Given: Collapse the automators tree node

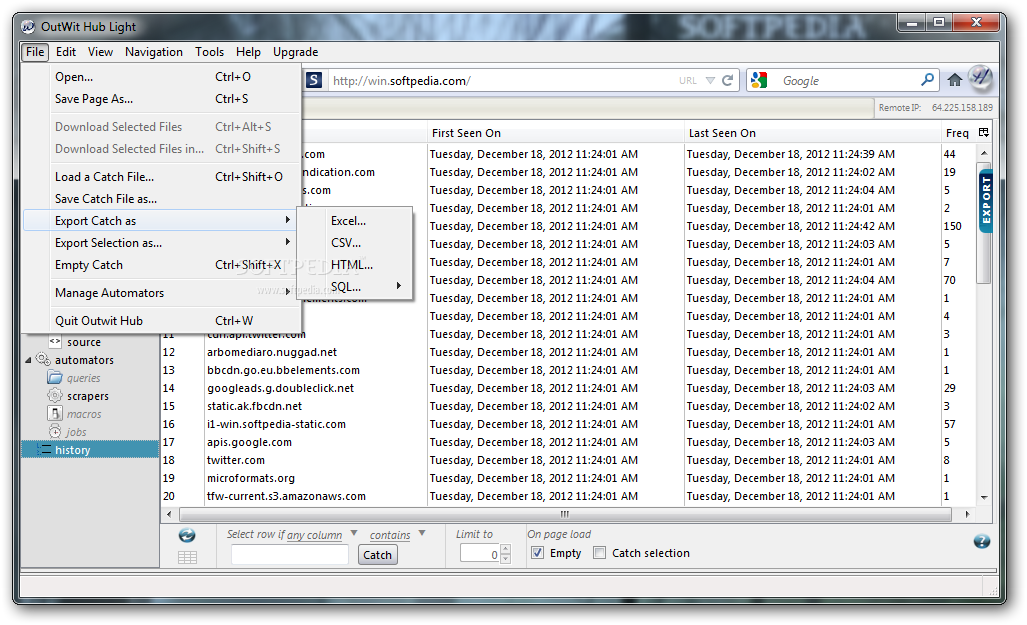Looking at the screenshot, I should [28, 360].
